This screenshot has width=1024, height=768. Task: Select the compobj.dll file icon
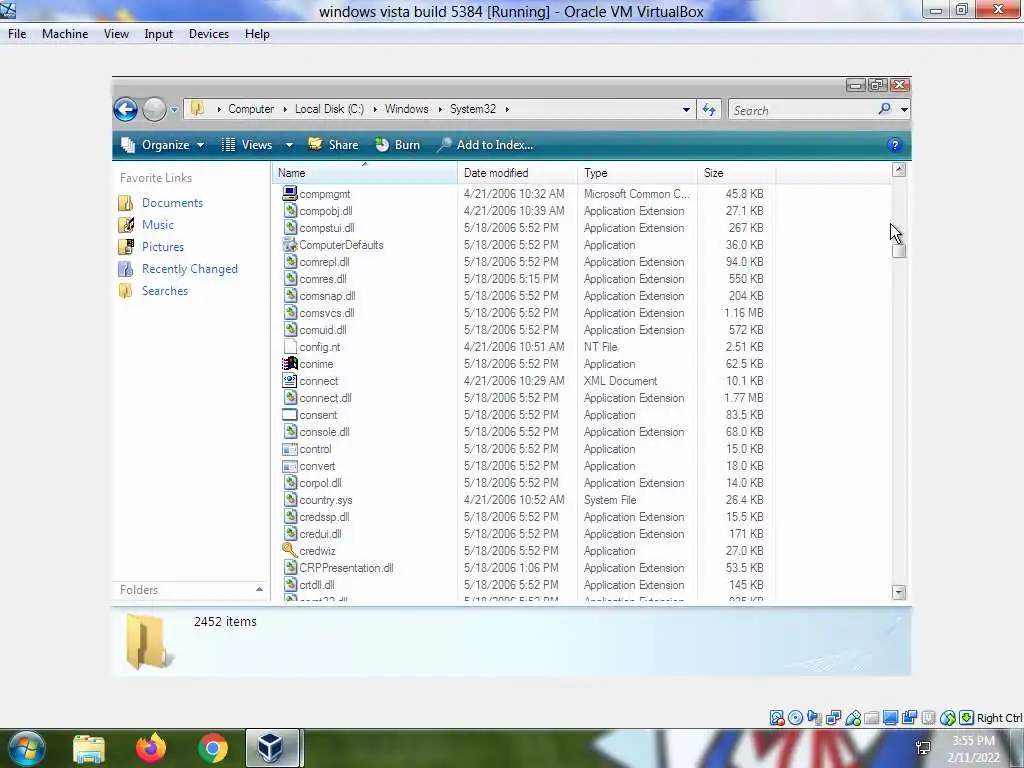(x=290, y=210)
